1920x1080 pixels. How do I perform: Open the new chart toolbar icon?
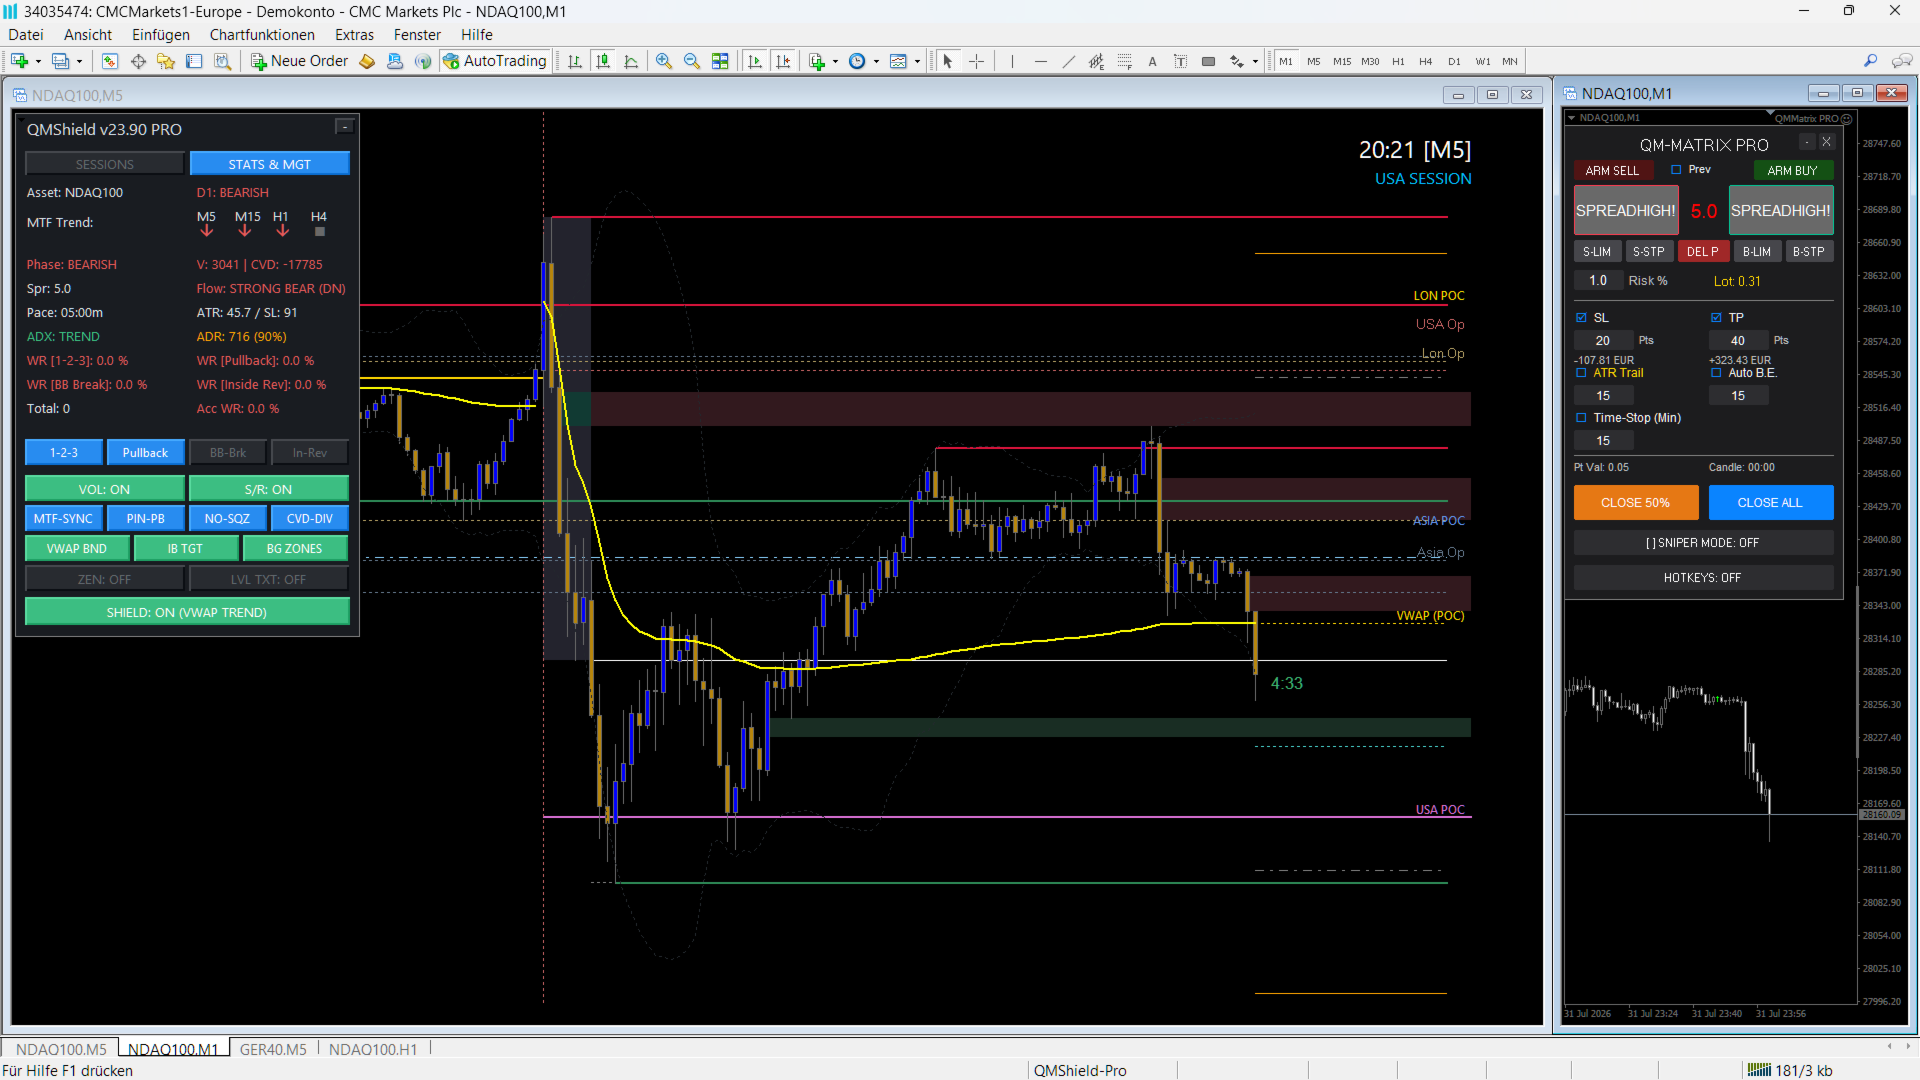pyautogui.click(x=19, y=62)
